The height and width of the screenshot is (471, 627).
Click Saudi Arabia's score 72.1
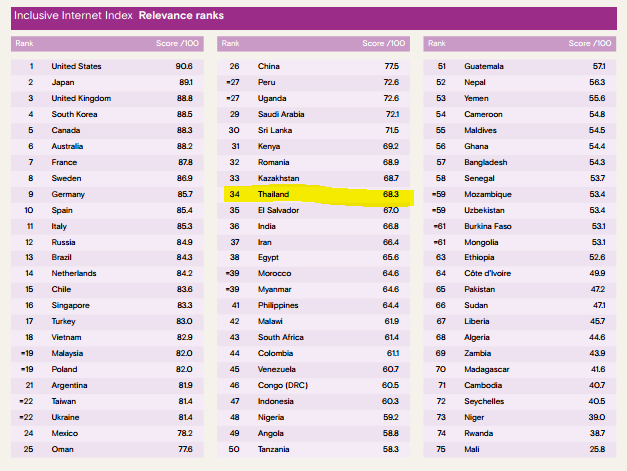pos(392,114)
